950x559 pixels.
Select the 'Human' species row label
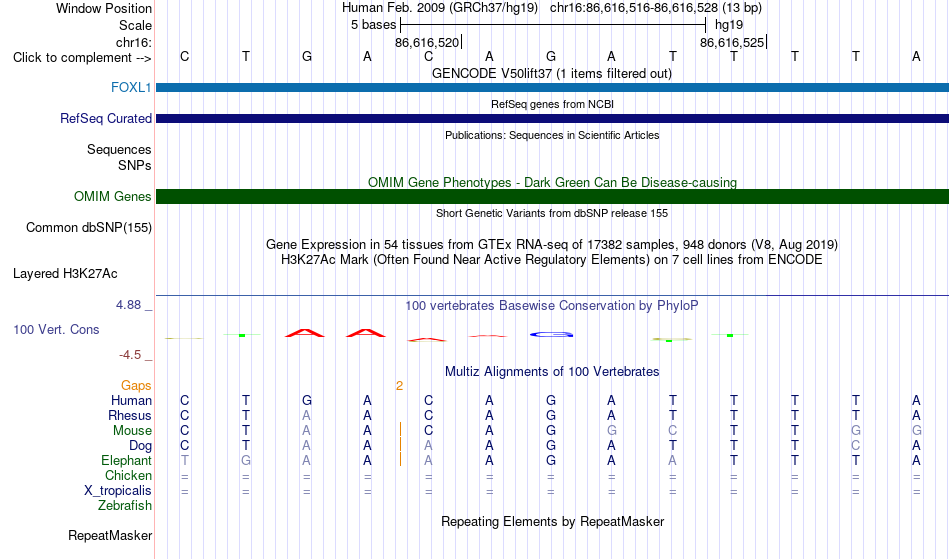click(131, 401)
